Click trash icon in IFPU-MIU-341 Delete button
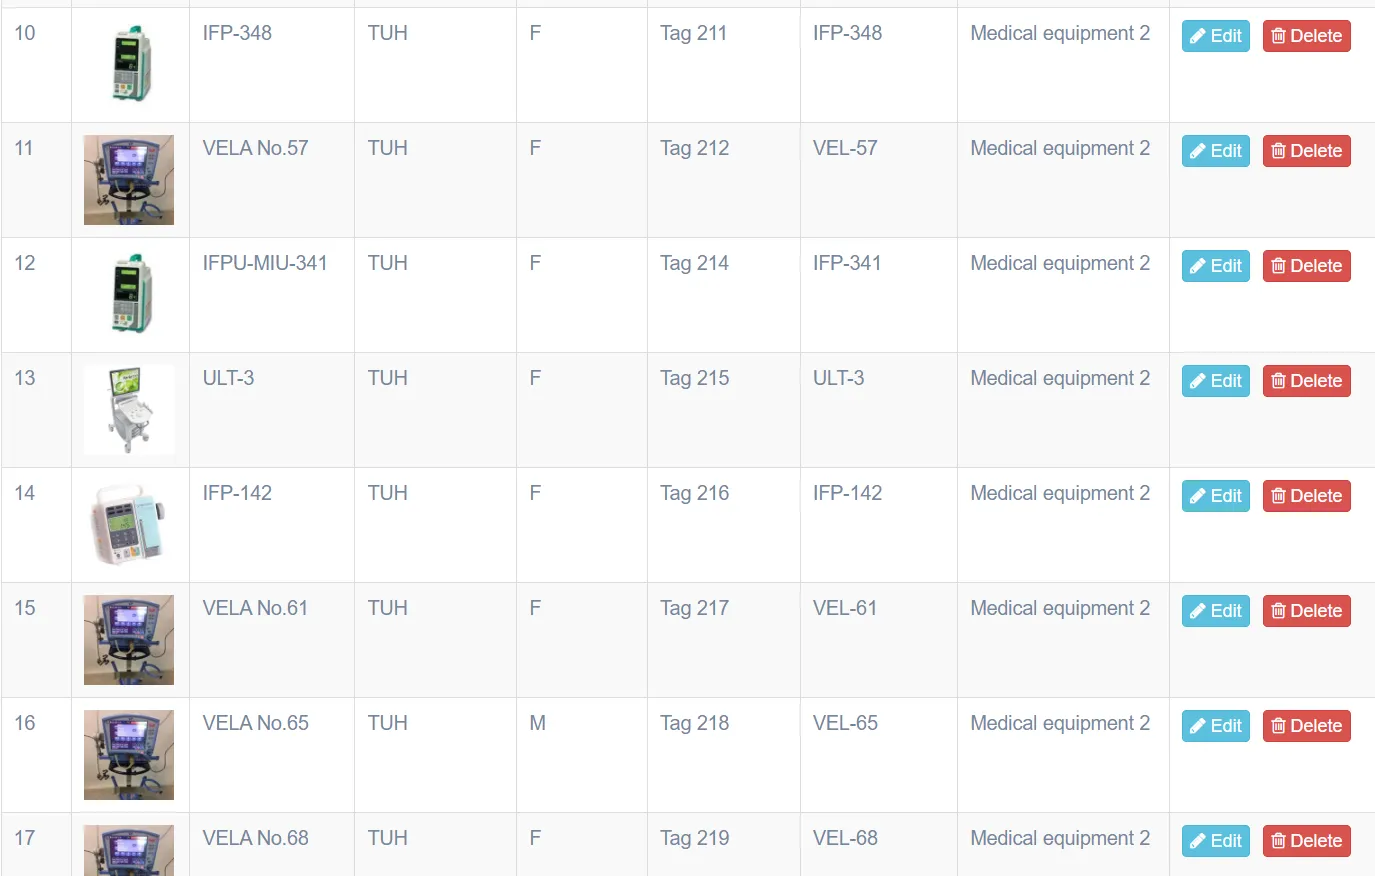This screenshot has height=876, width=1375. coord(1278,266)
